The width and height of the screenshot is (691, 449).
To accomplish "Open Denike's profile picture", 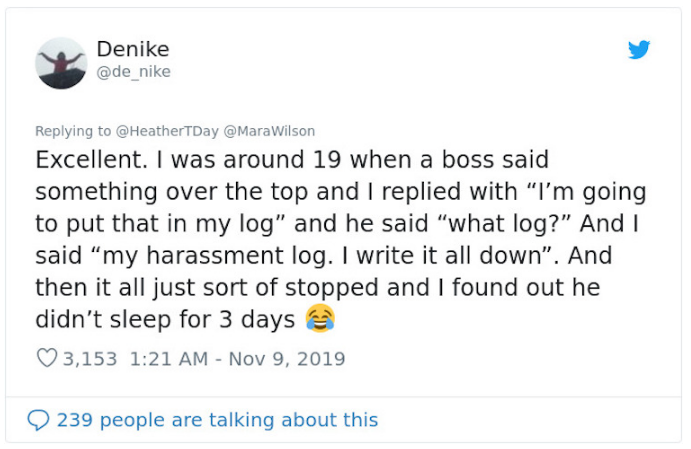I will point(61,63).
